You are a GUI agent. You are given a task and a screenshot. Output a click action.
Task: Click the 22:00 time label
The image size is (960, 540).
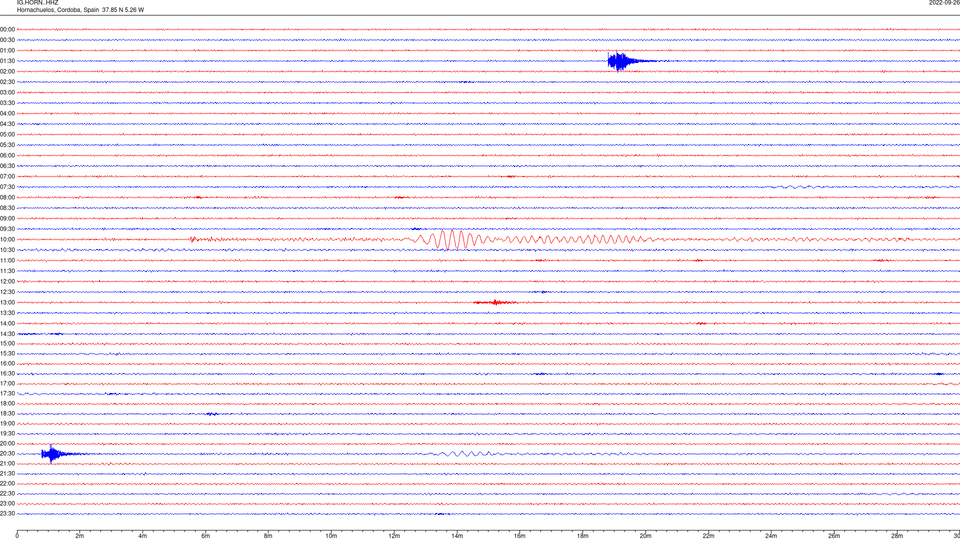coord(7,484)
